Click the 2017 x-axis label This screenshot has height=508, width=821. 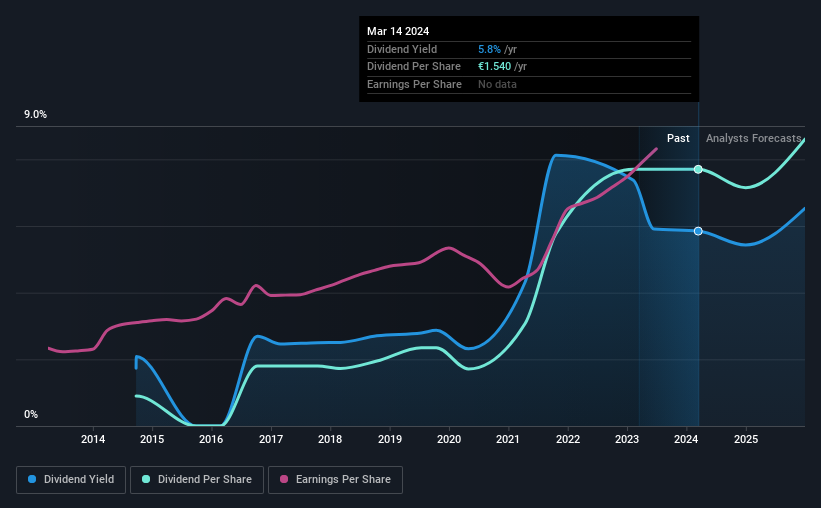point(271,439)
